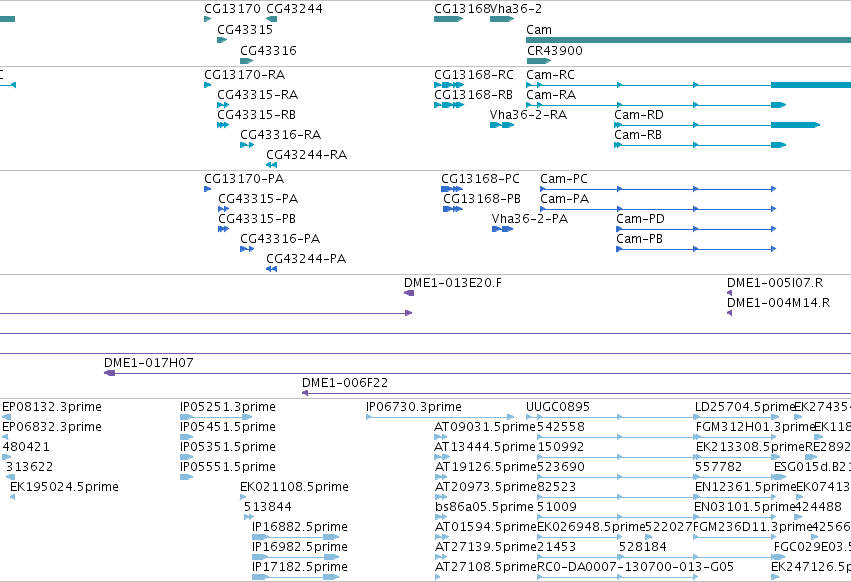Click EST EP06832.3prime
Screen dimensions: 851x582
point(52,427)
